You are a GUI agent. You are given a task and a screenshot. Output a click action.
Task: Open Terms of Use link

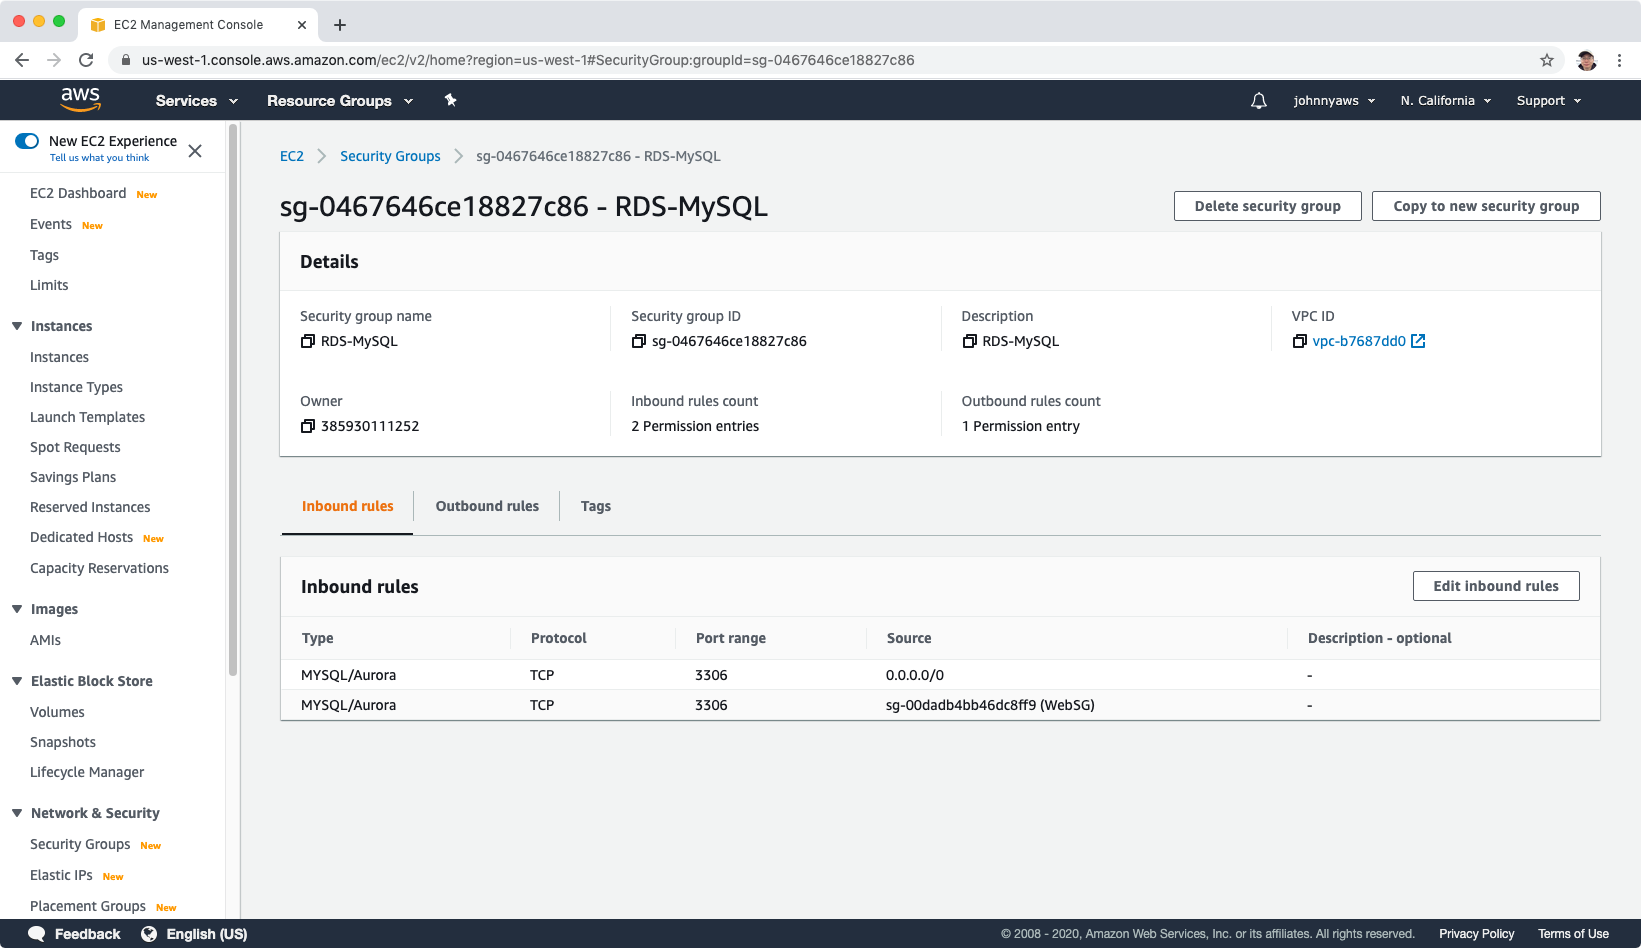click(1573, 934)
